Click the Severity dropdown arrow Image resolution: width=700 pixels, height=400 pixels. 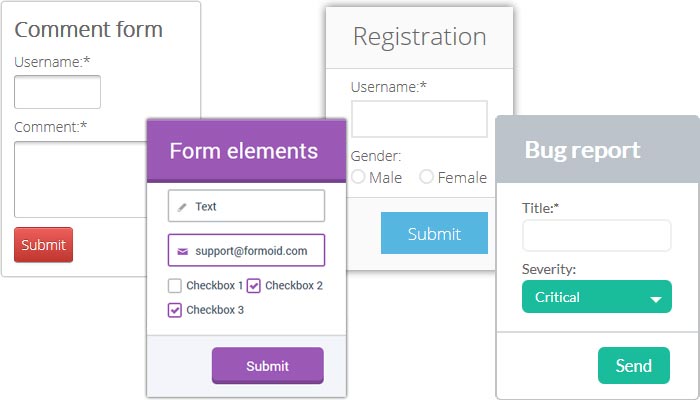657,298
